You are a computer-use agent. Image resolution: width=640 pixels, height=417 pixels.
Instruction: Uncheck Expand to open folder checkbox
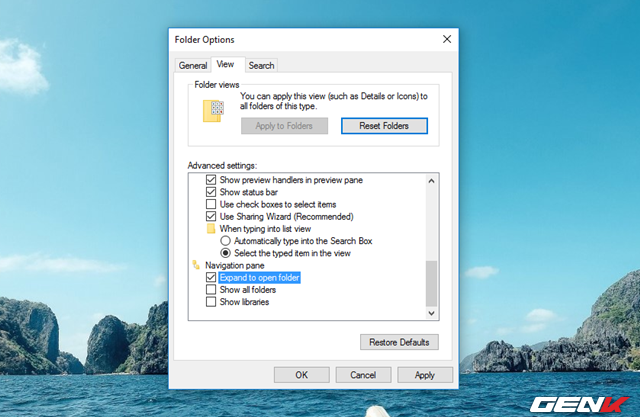pyautogui.click(x=211, y=277)
